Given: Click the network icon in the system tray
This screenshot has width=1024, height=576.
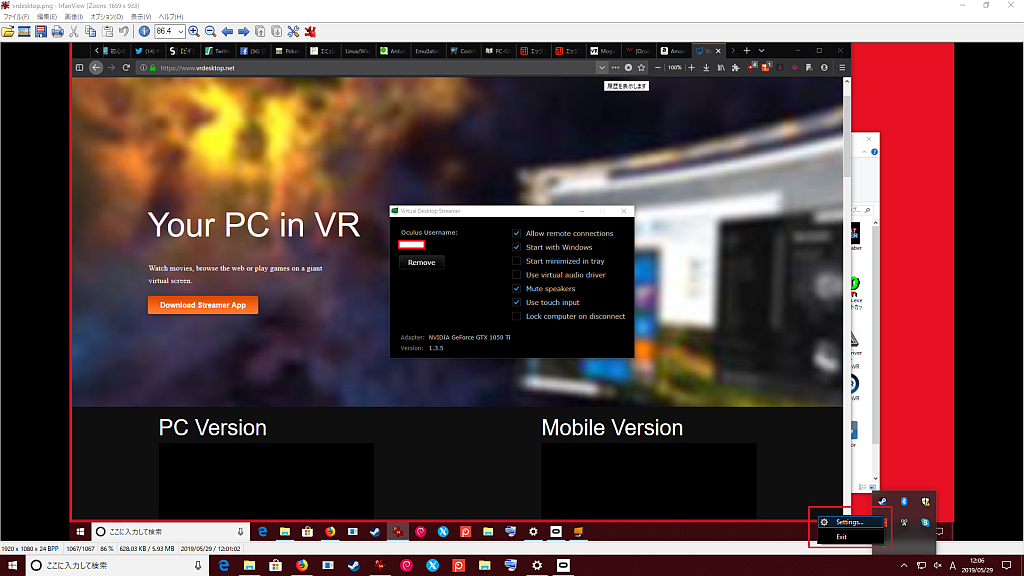Looking at the screenshot, I should coord(921,566).
